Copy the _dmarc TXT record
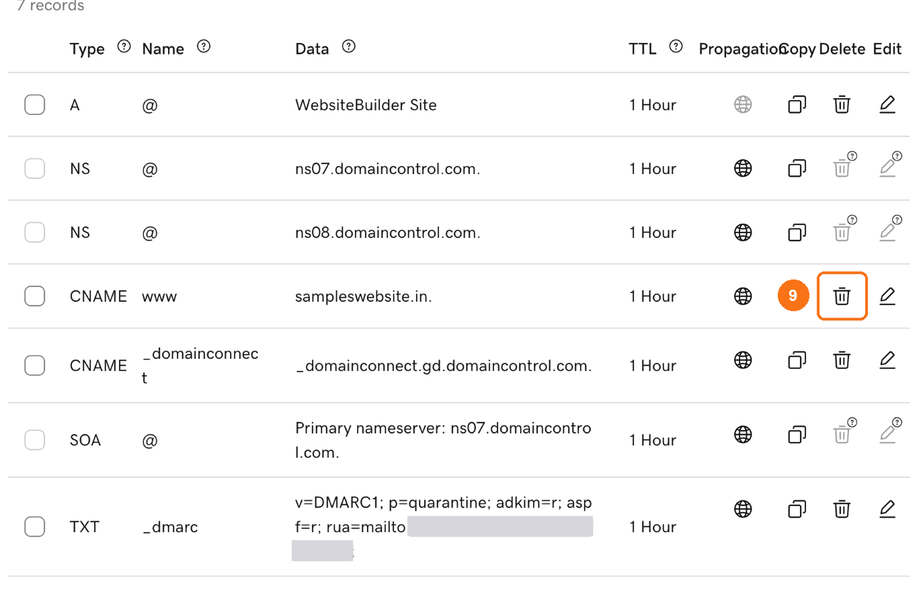This screenshot has width=919, height=594. click(x=797, y=508)
